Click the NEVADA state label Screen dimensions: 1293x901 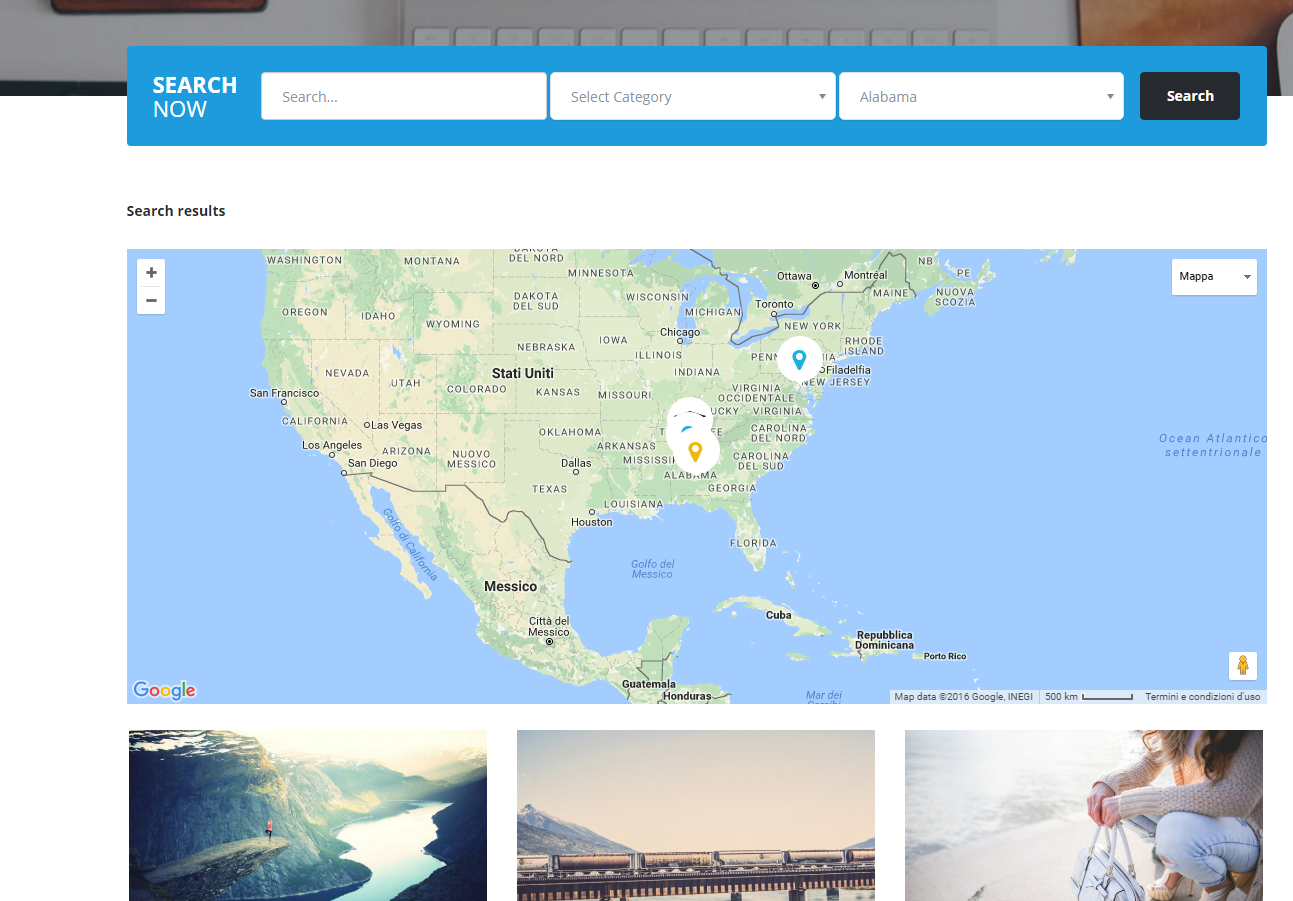(347, 373)
